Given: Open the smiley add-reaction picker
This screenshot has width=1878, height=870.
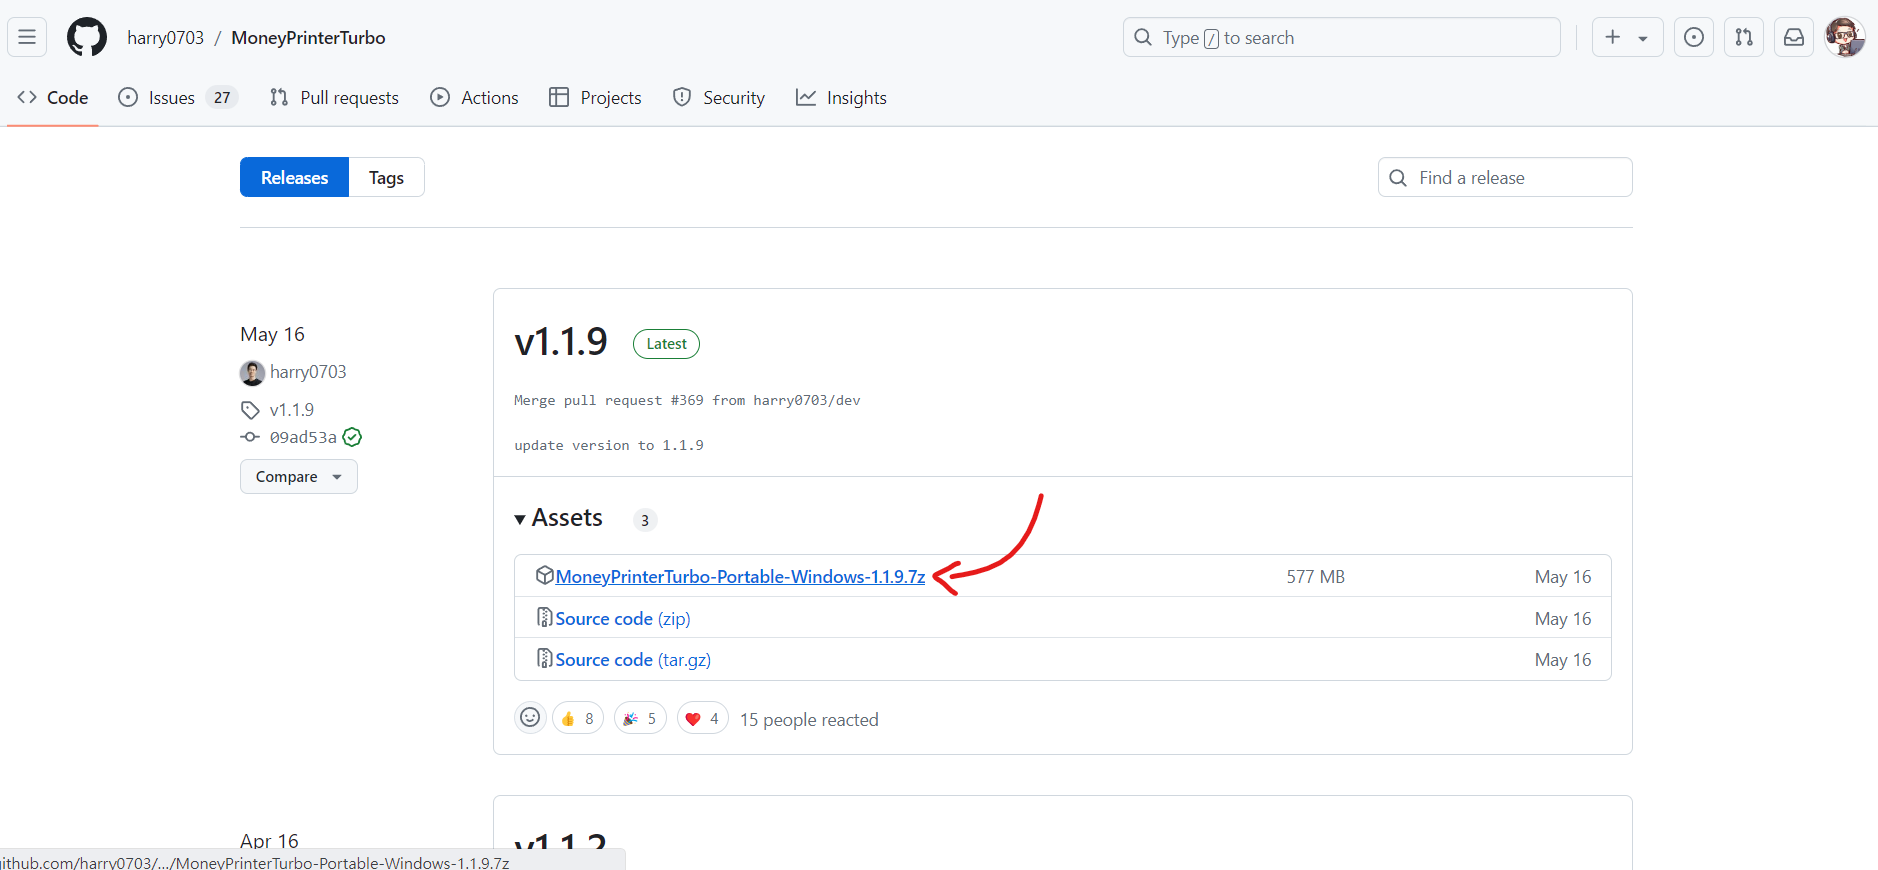Looking at the screenshot, I should (x=530, y=718).
